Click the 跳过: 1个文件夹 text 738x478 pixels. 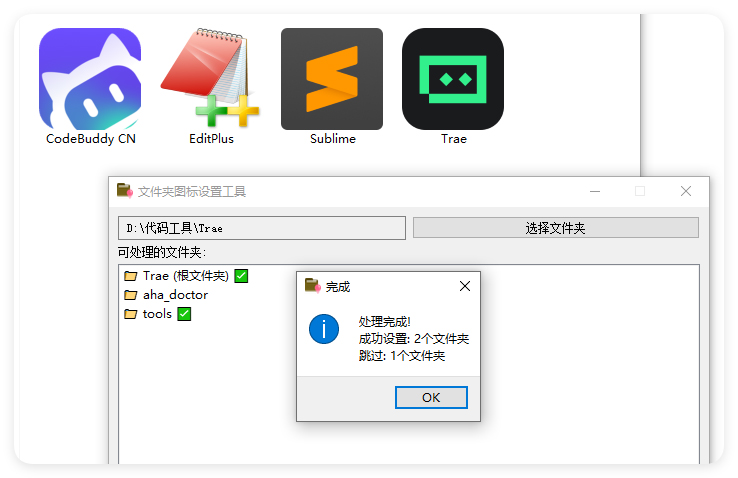402,356
